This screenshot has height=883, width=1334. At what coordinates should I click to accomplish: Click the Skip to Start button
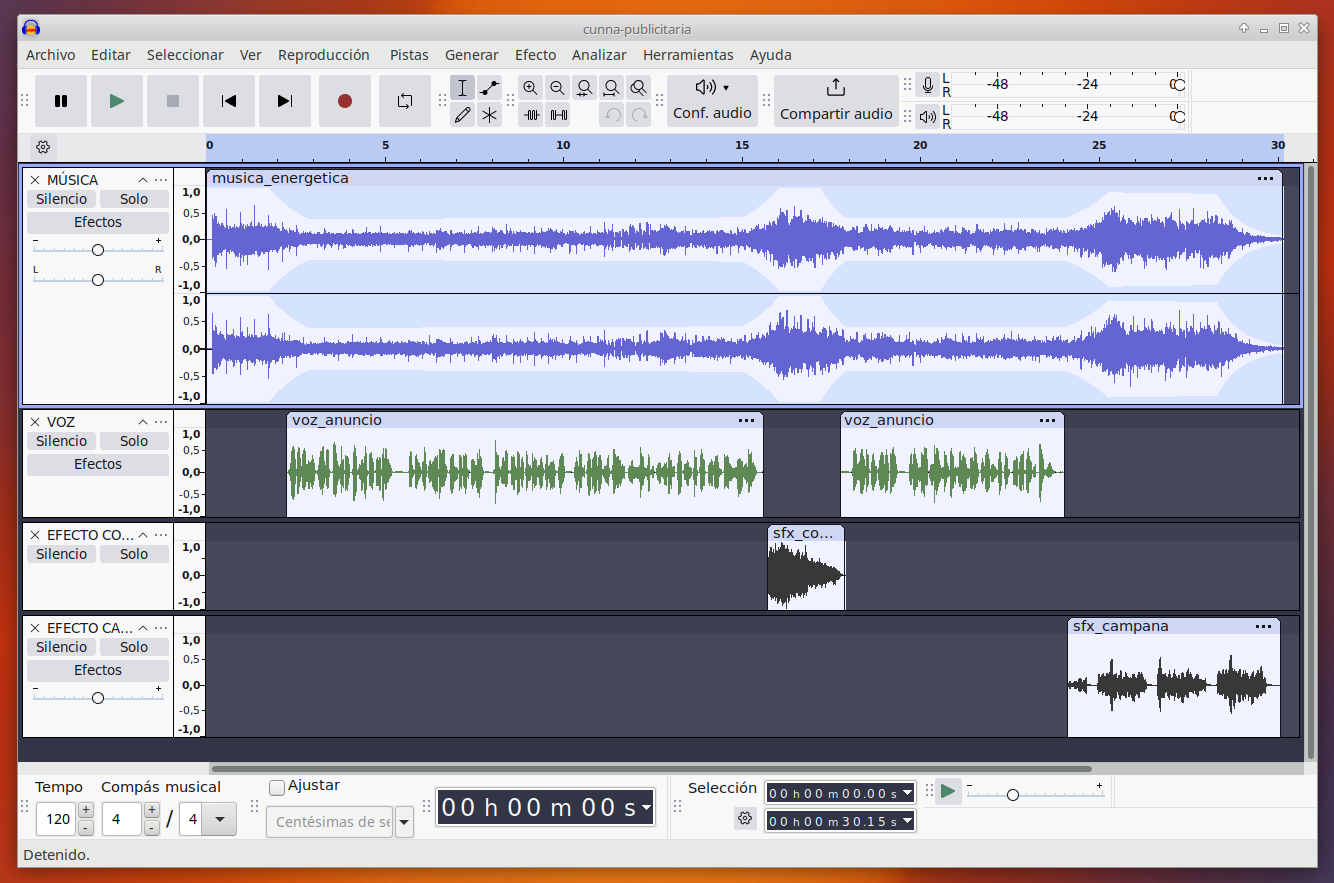tap(229, 101)
